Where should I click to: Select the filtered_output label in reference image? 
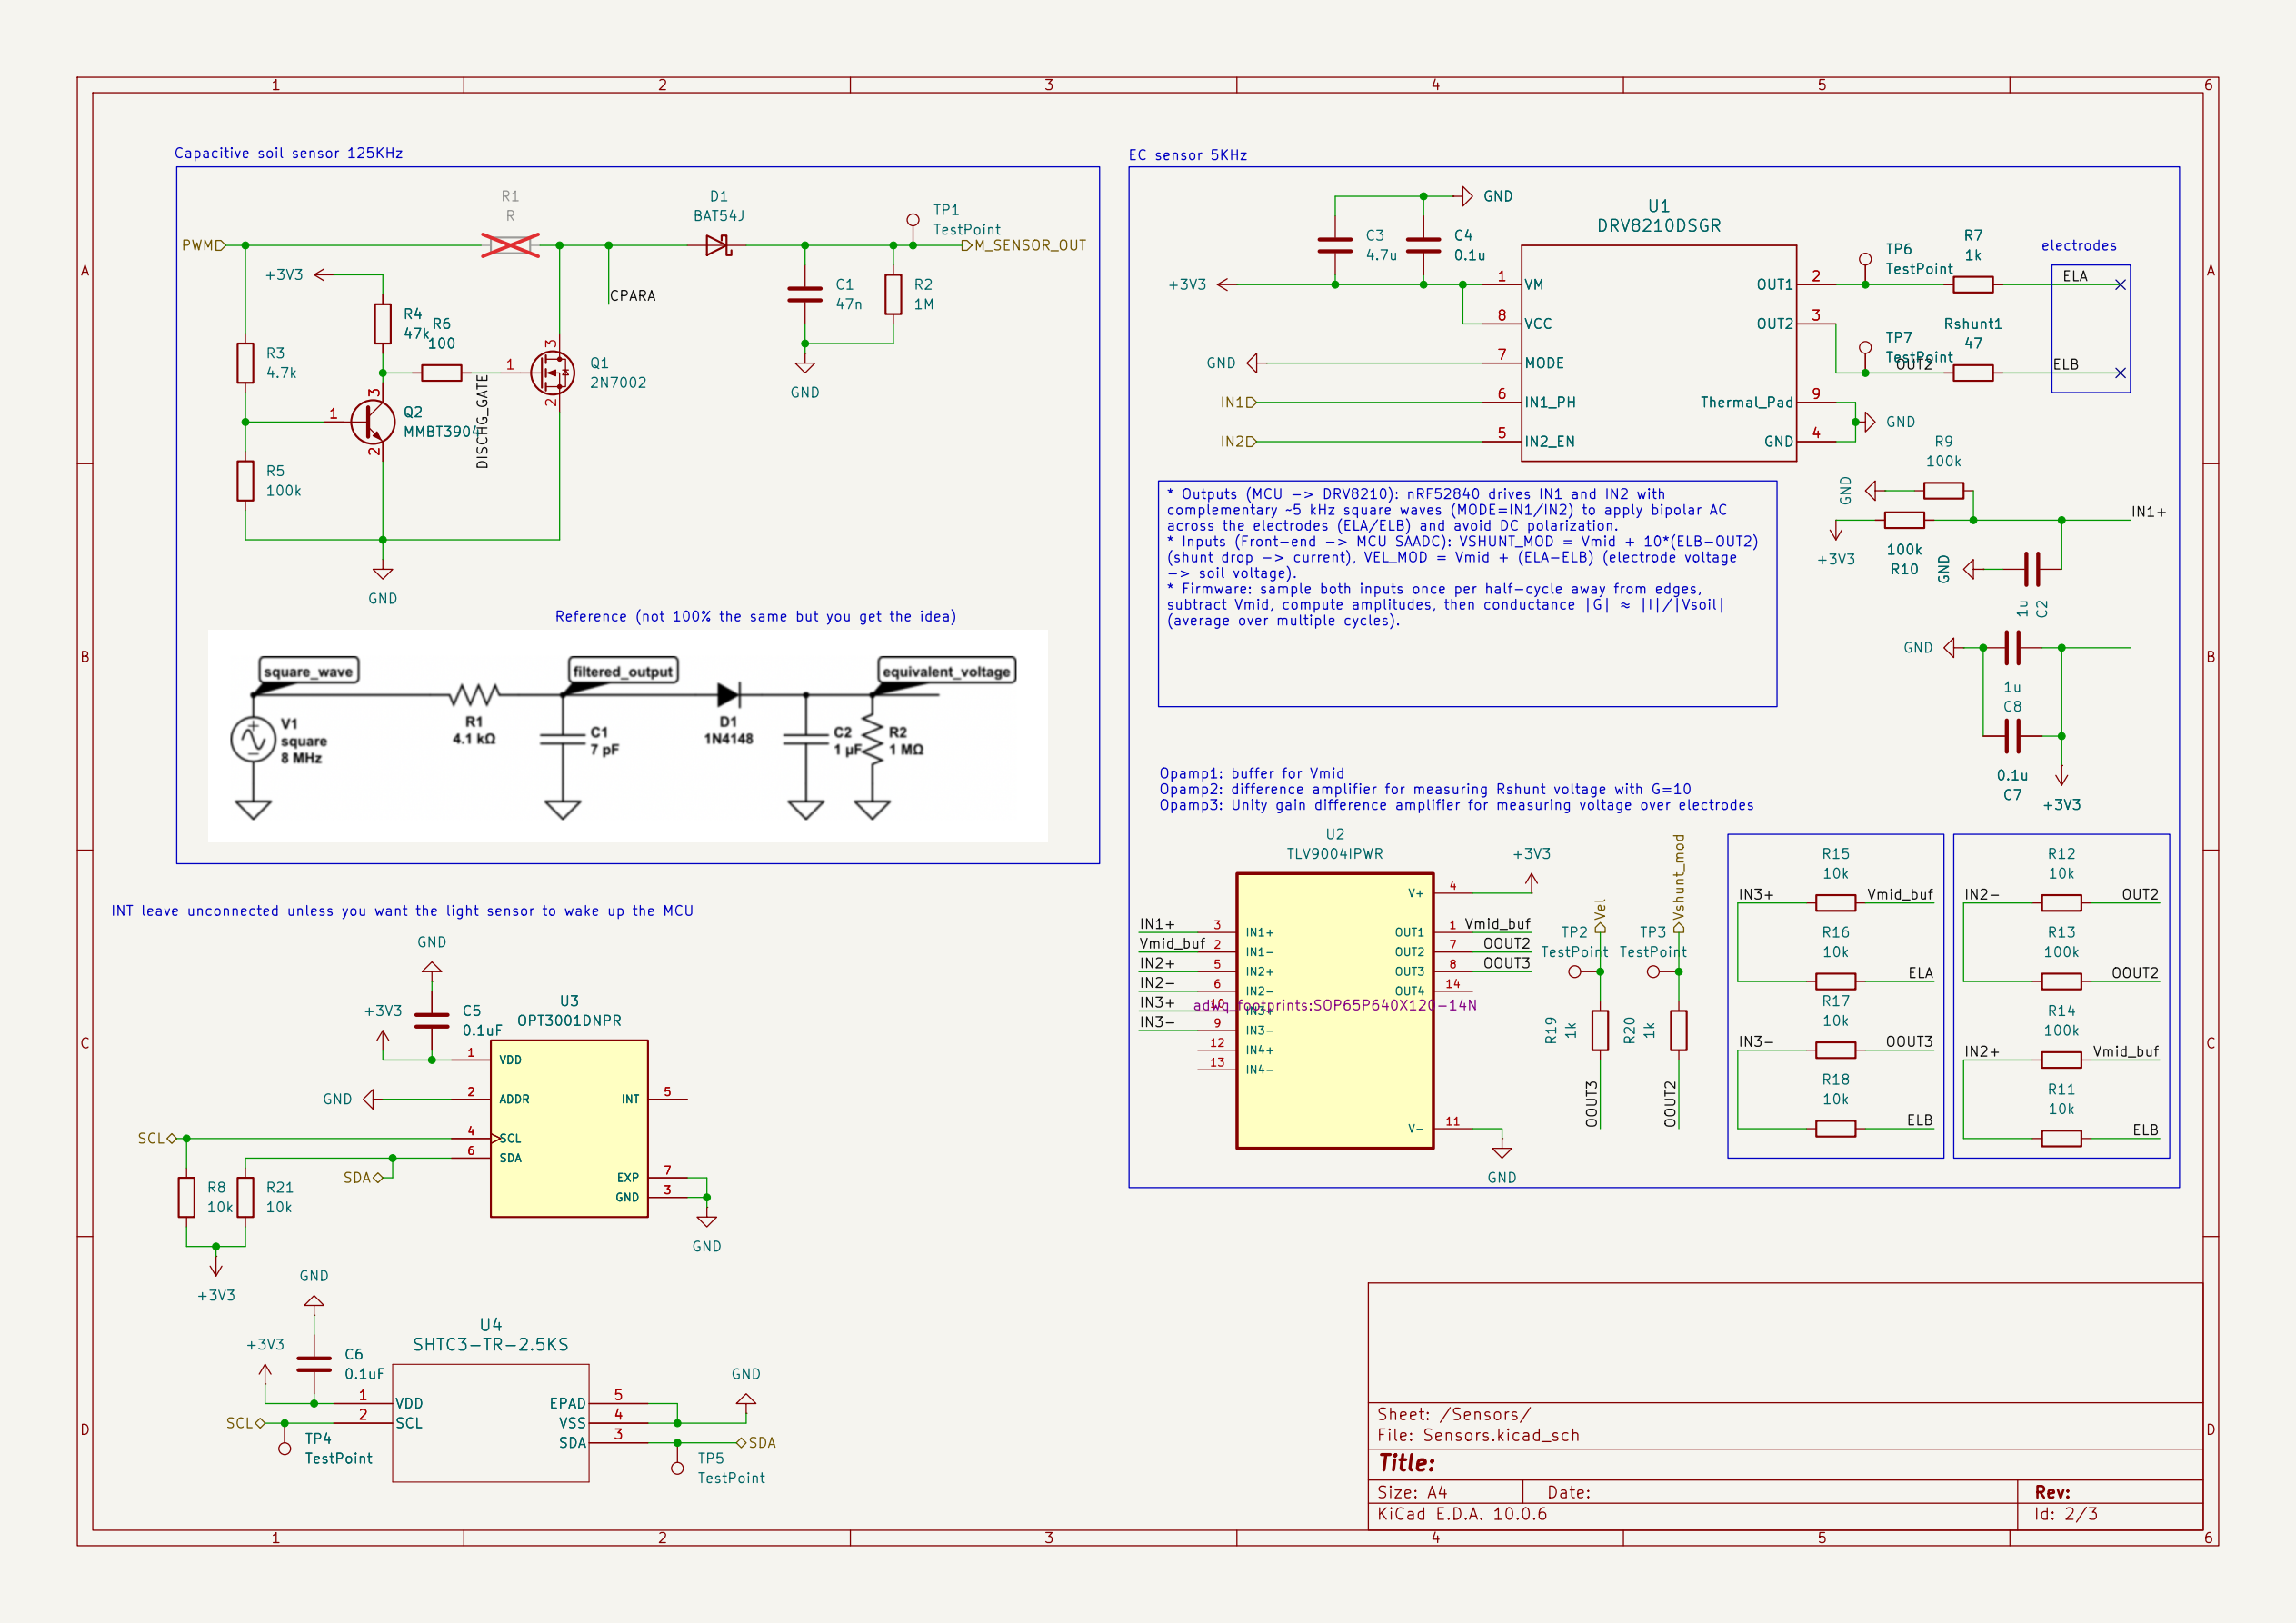click(x=623, y=671)
